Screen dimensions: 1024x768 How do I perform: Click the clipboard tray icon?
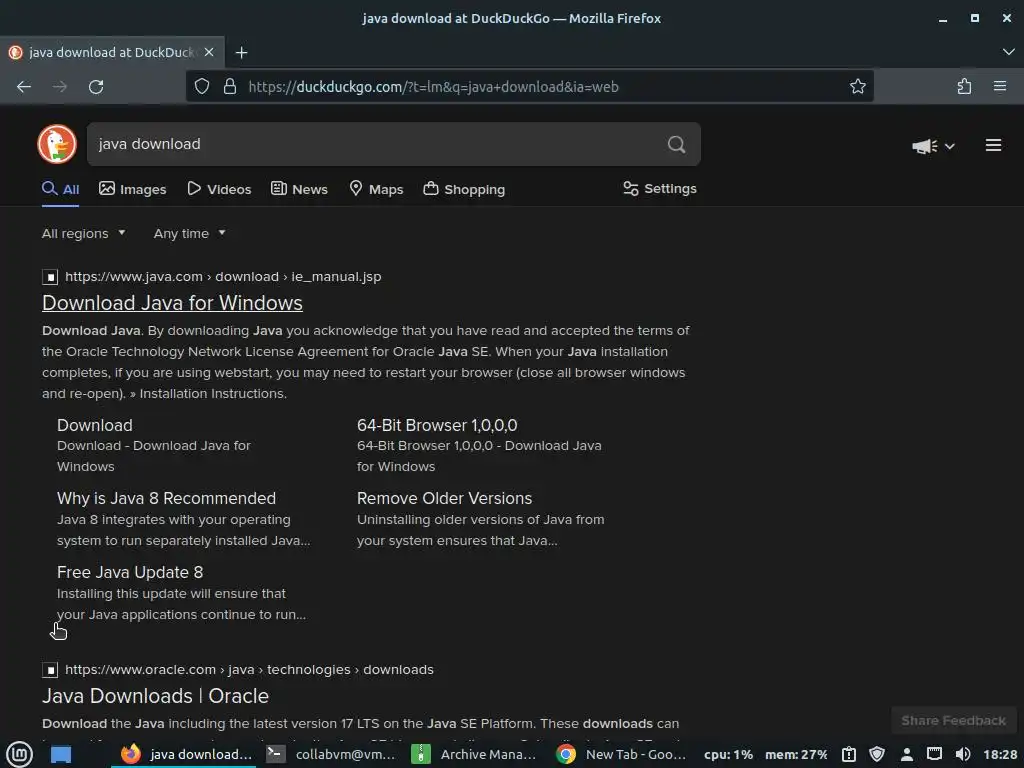(x=848, y=754)
